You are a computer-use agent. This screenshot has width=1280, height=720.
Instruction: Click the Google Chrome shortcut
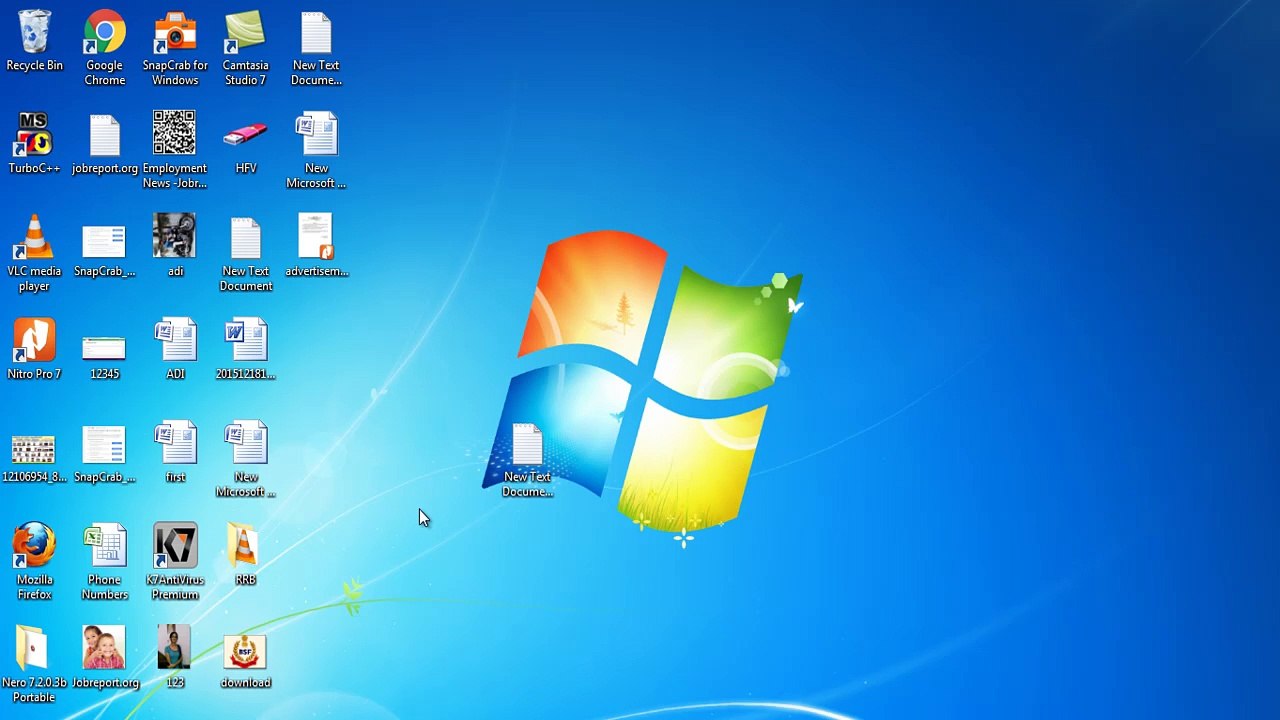[x=104, y=48]
